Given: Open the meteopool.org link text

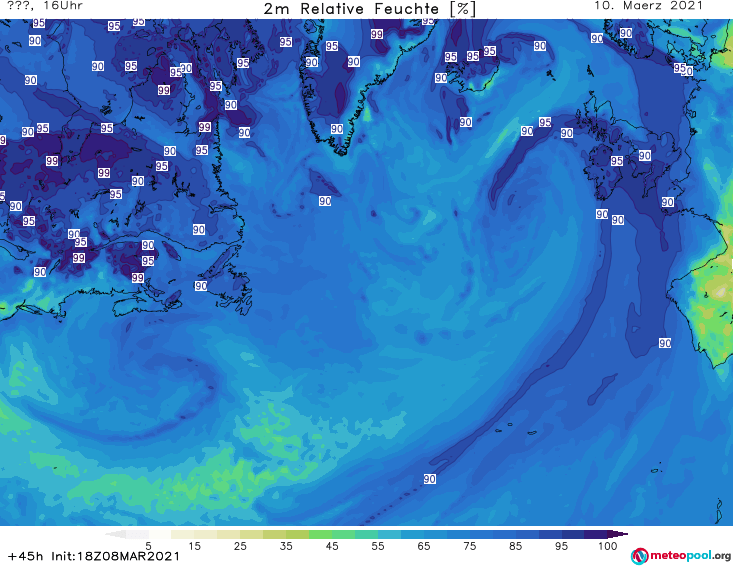Looking at the screenshot, I should (x=690, y=555).
